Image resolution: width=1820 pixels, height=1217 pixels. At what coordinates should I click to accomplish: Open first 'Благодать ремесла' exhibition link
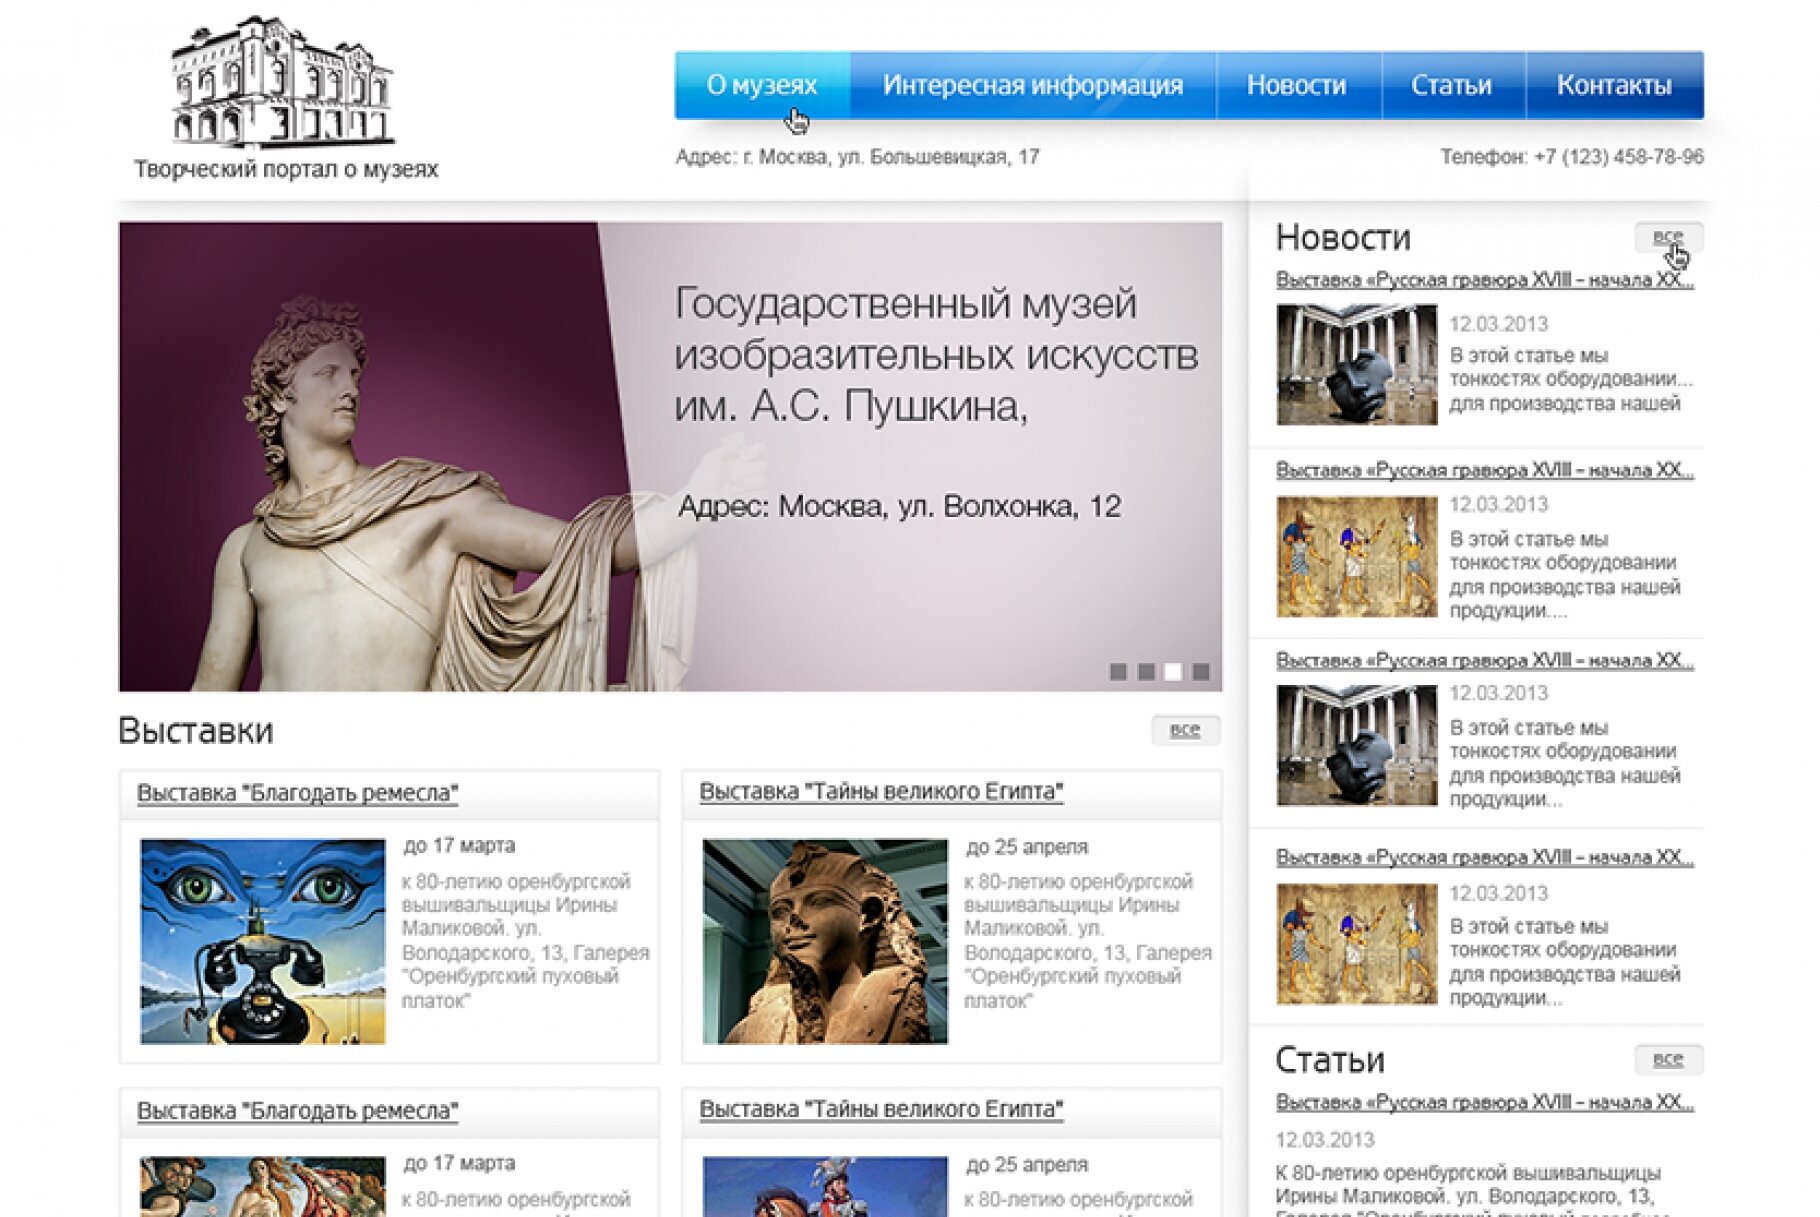click(297, 793)
